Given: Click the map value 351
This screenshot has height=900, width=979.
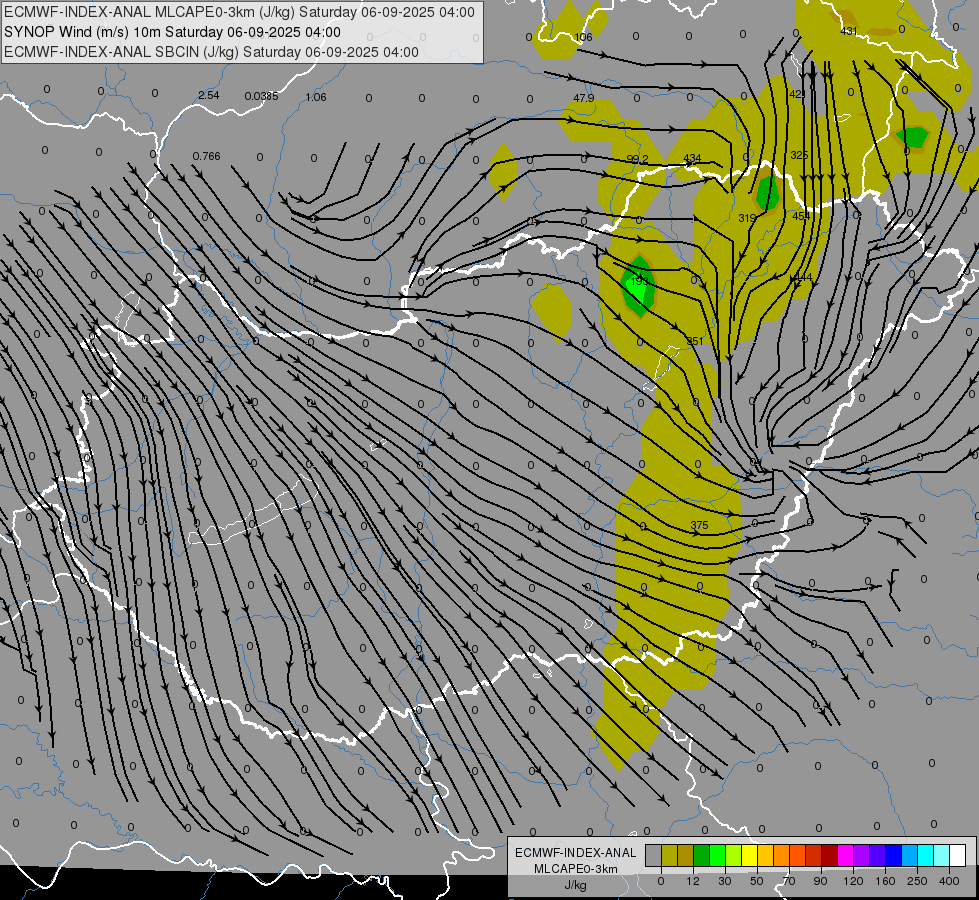Looking at the screenshot, I should 694,341.
